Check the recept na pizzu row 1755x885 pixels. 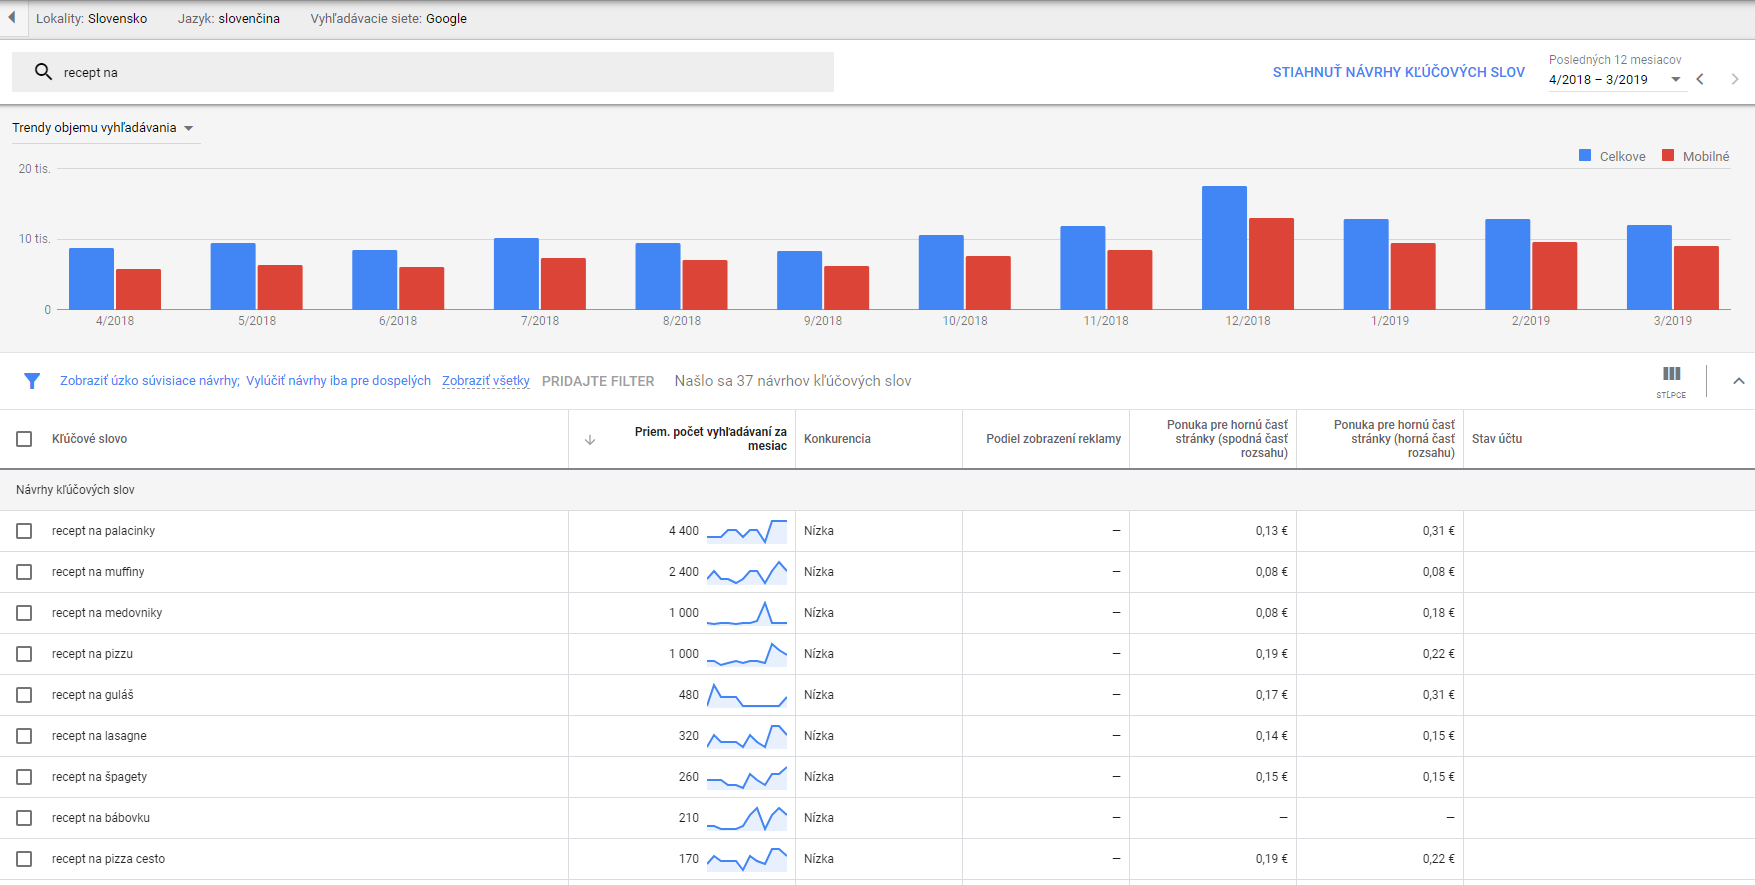coord(24,654)
